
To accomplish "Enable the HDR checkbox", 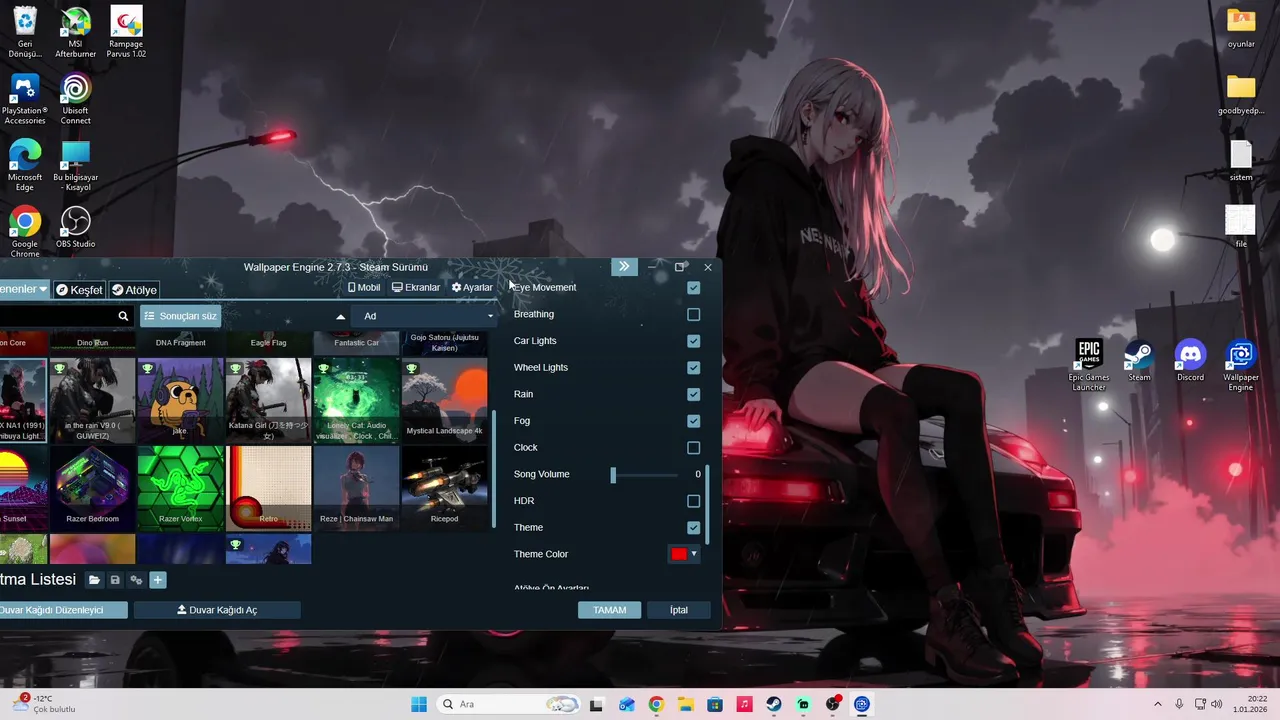I will 693,501.
